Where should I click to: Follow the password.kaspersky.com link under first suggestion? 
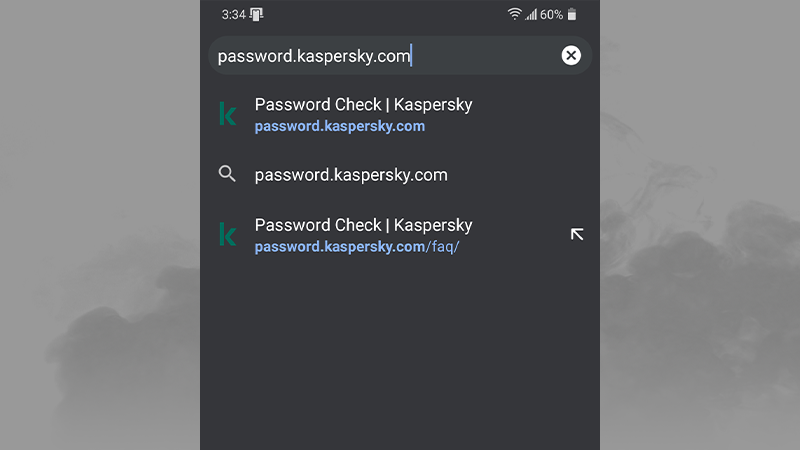point(340,126)
